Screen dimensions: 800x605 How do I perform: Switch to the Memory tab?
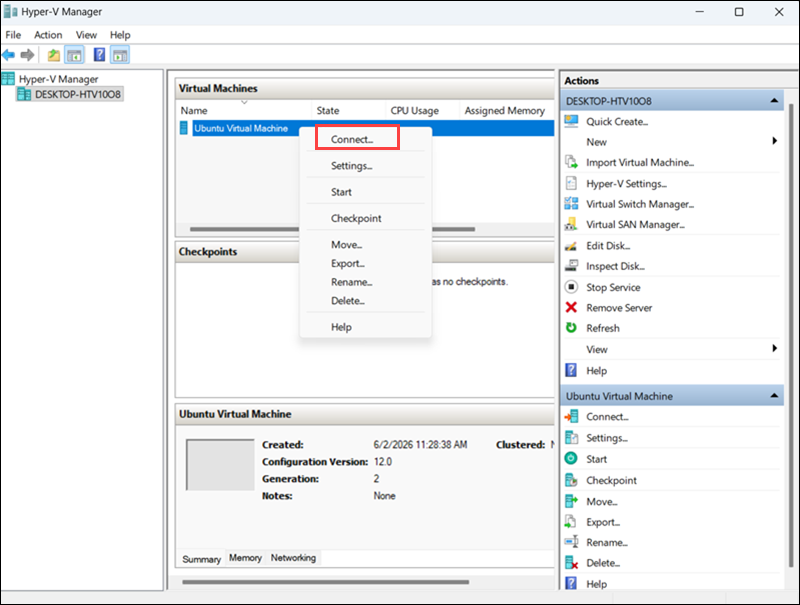pos(245,558)
